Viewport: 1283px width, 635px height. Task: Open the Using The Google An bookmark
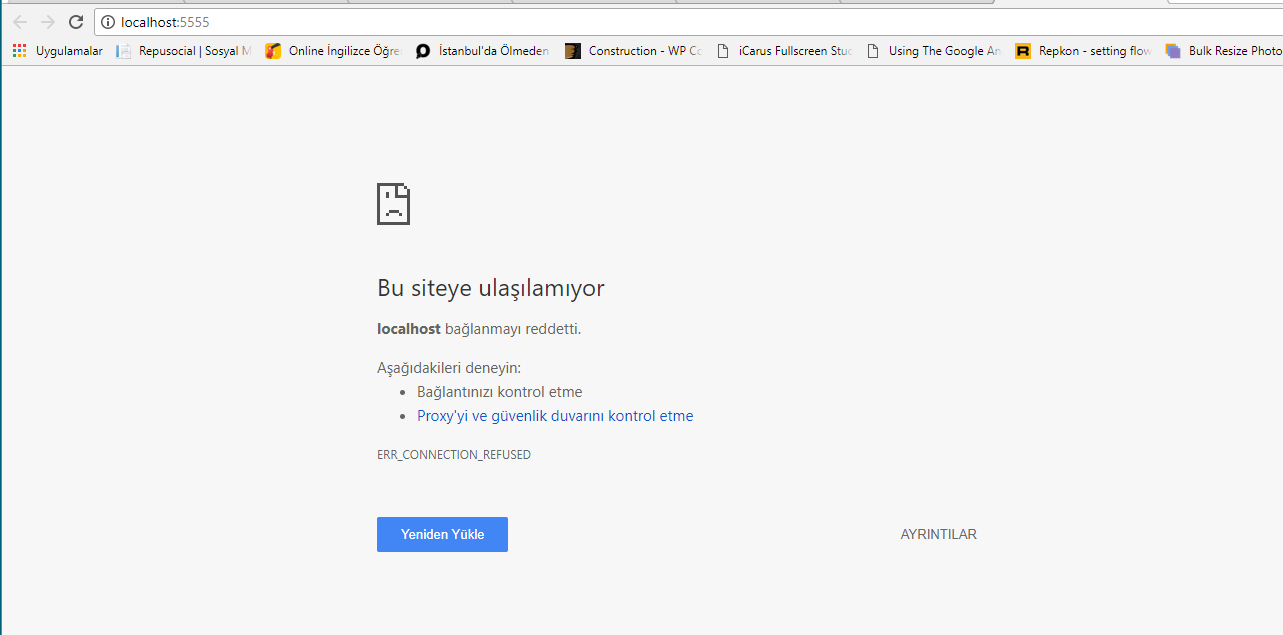[x=933, y=51]
